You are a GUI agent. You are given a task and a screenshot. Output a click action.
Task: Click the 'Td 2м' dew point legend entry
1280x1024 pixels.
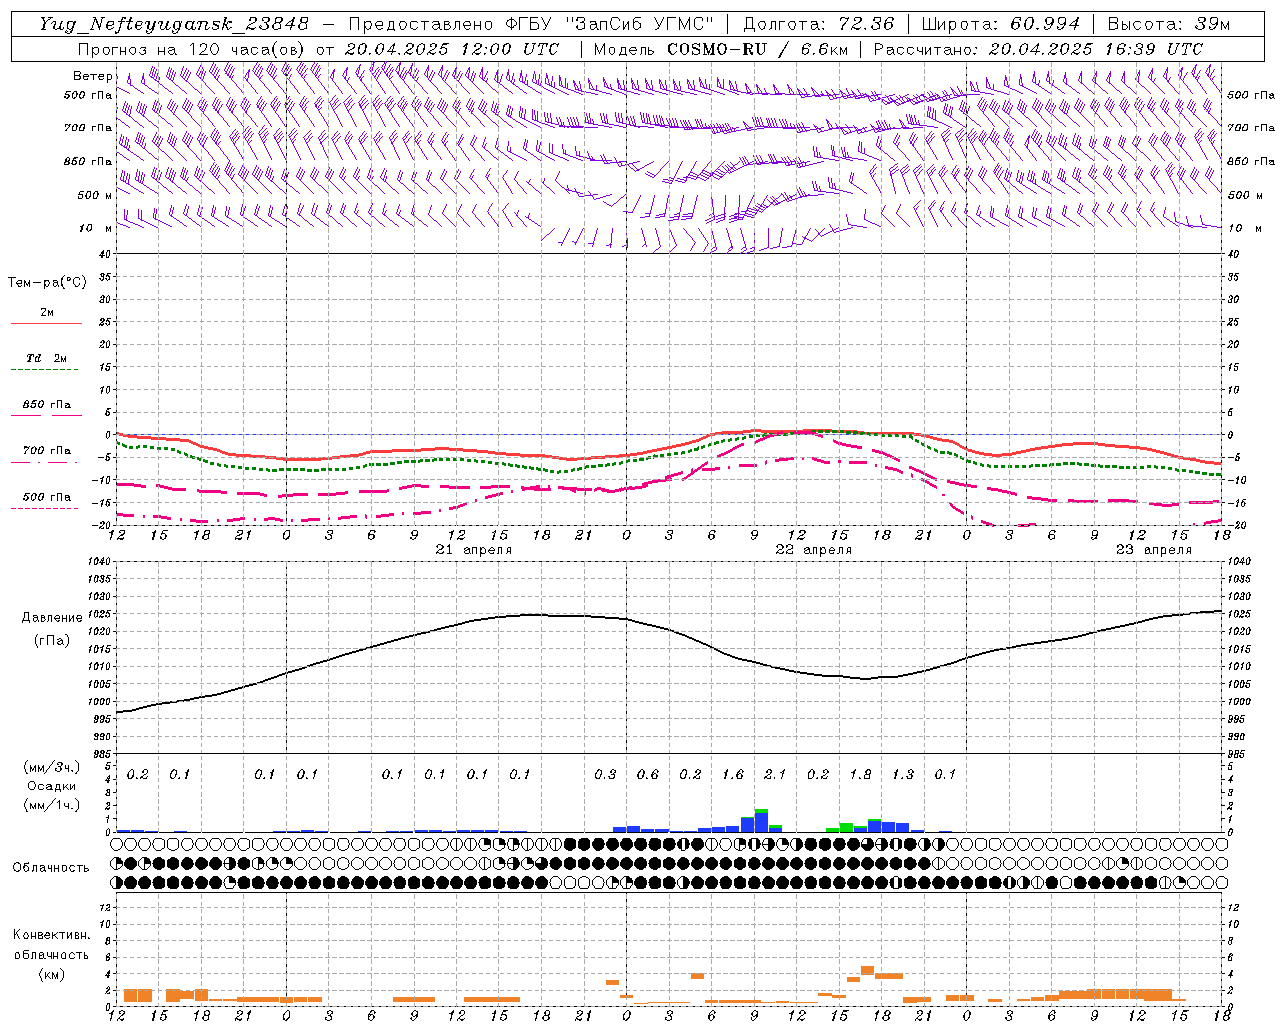click(x=46, y=358)
